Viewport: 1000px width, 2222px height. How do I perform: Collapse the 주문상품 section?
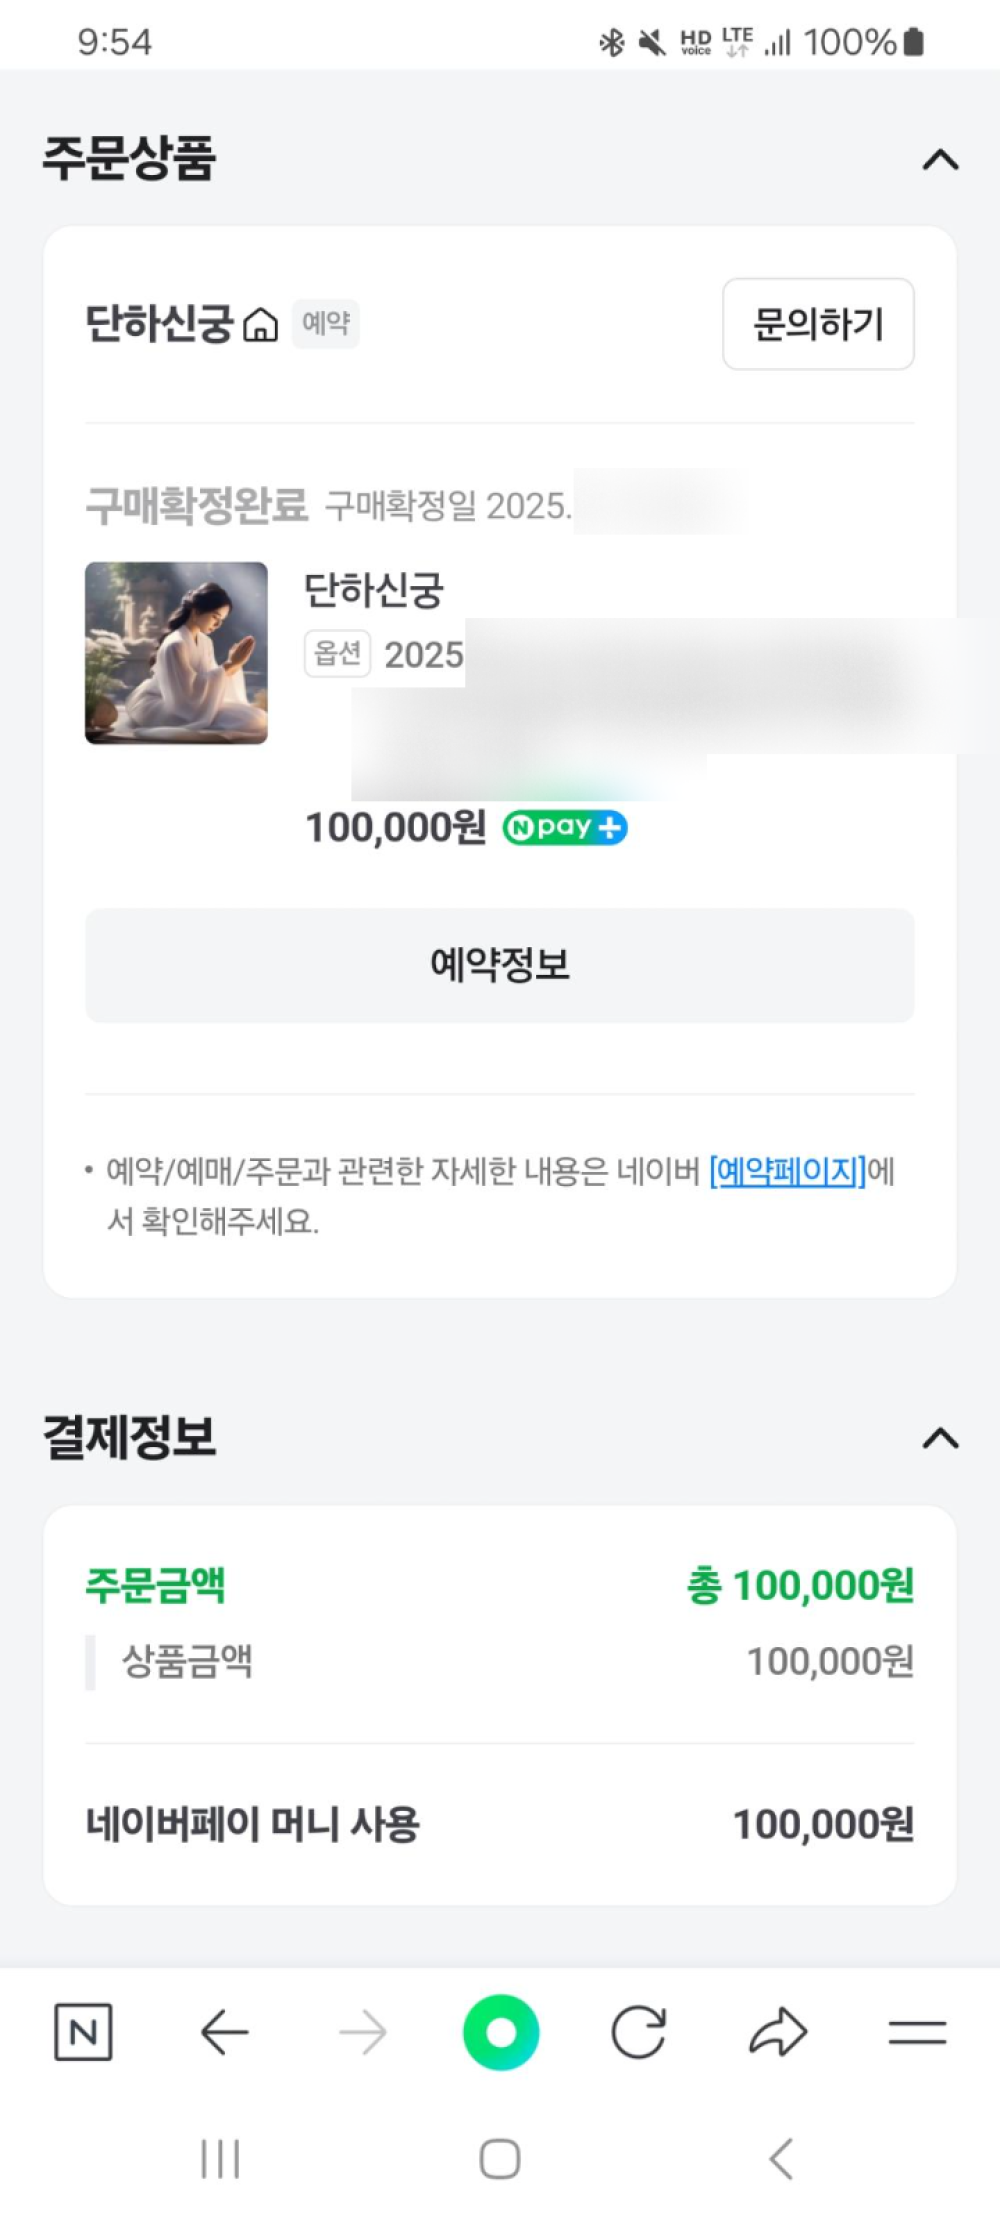pos(940,160)
